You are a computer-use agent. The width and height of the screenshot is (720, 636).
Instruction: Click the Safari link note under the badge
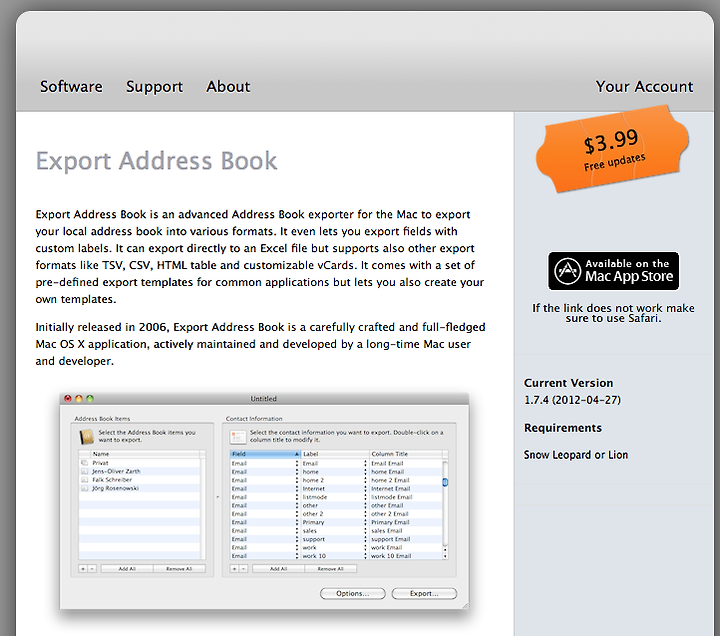[x=613, y=313]
